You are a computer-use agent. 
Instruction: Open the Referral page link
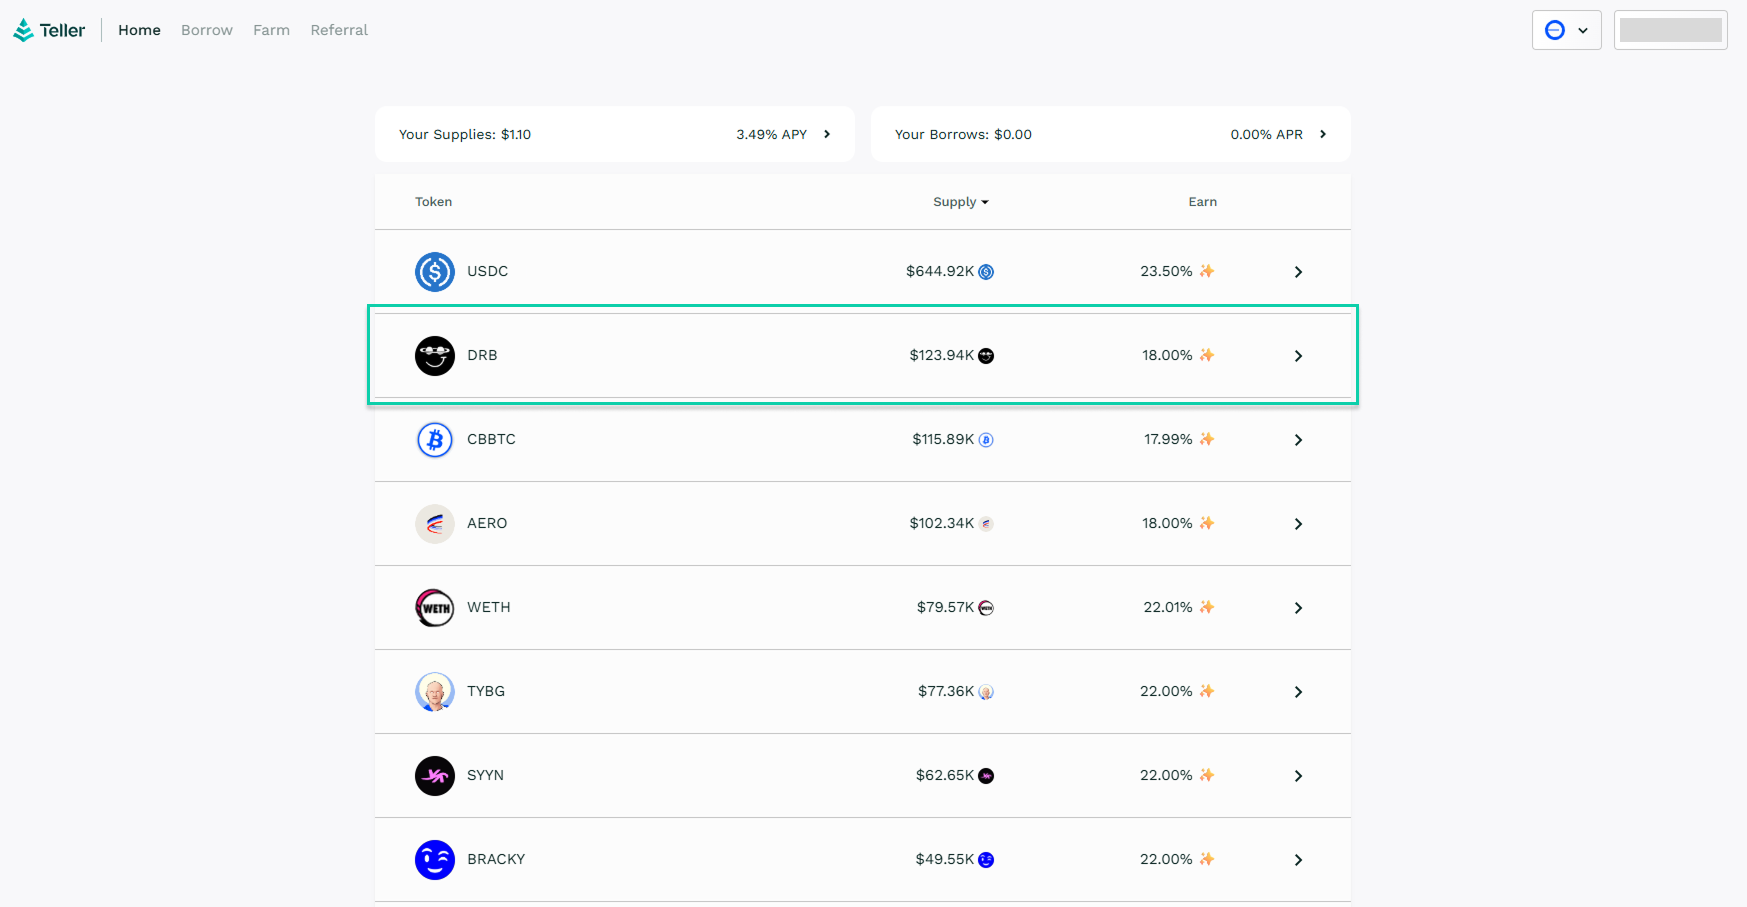(x=339, y=30)
